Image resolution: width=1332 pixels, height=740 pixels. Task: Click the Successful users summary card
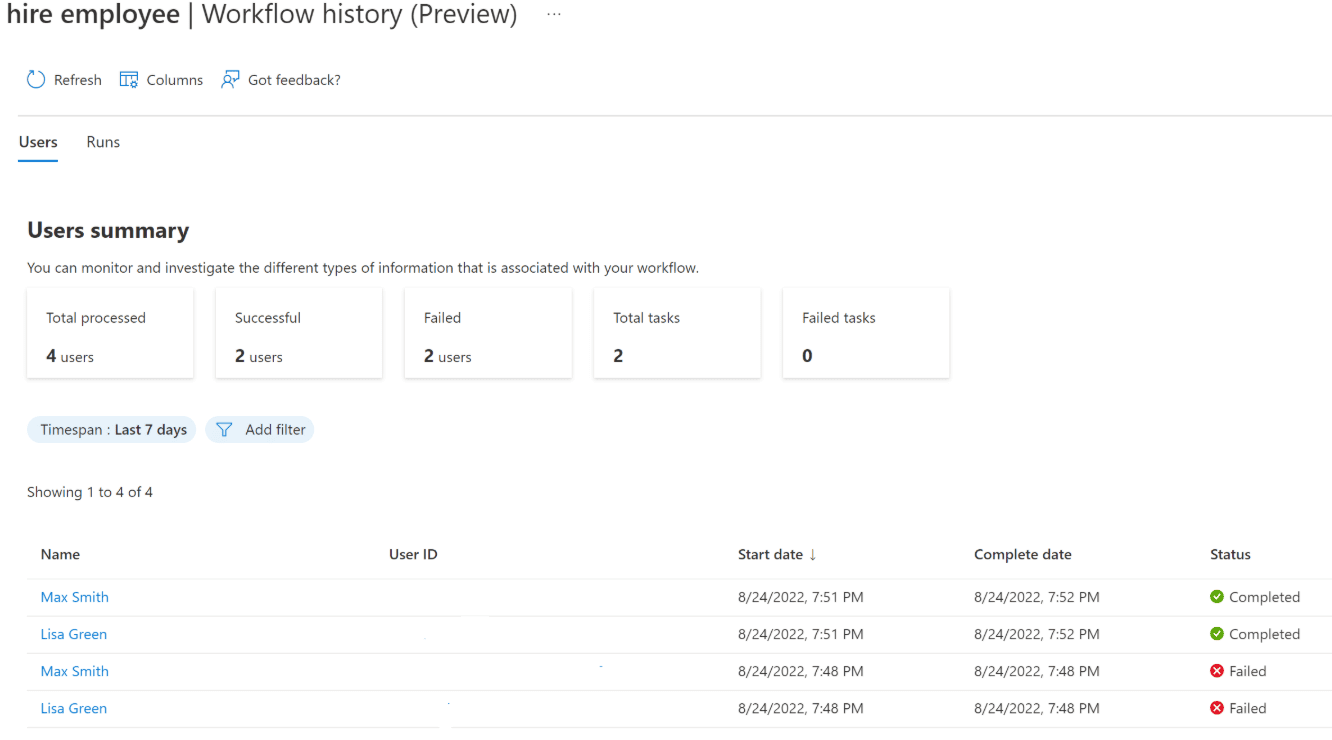299,334
